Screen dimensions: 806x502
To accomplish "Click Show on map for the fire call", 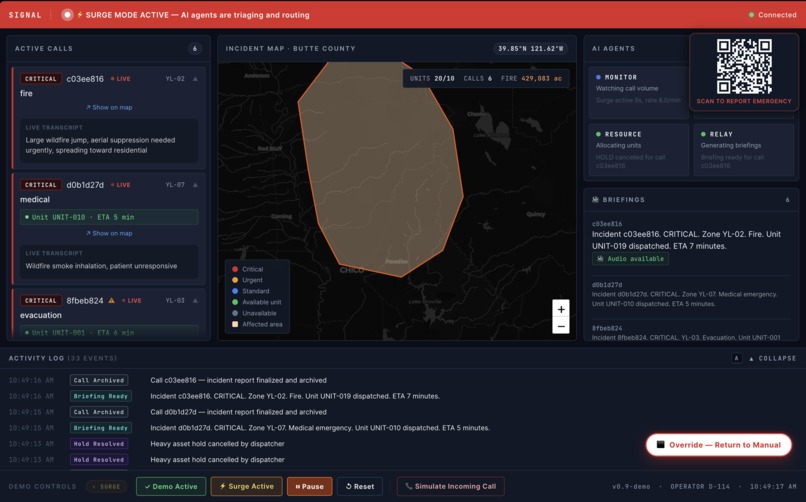I will point(109,107).
